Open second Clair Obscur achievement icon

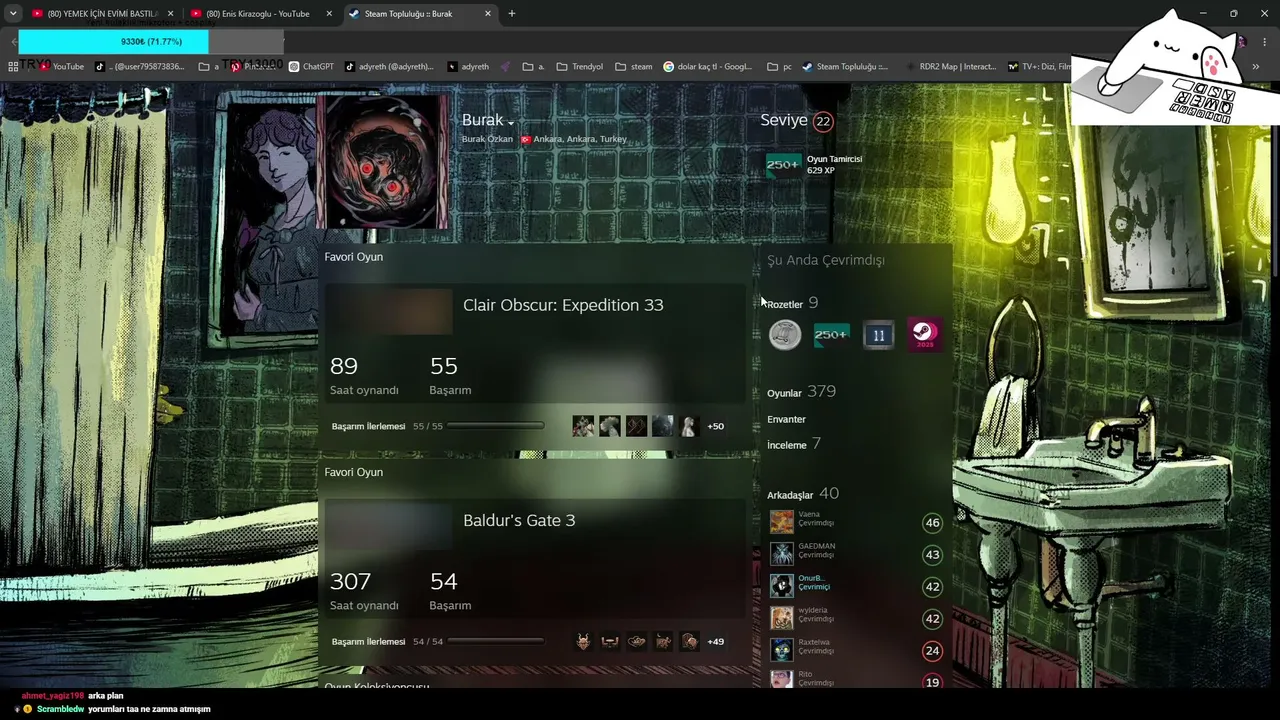tap(610, 426)
